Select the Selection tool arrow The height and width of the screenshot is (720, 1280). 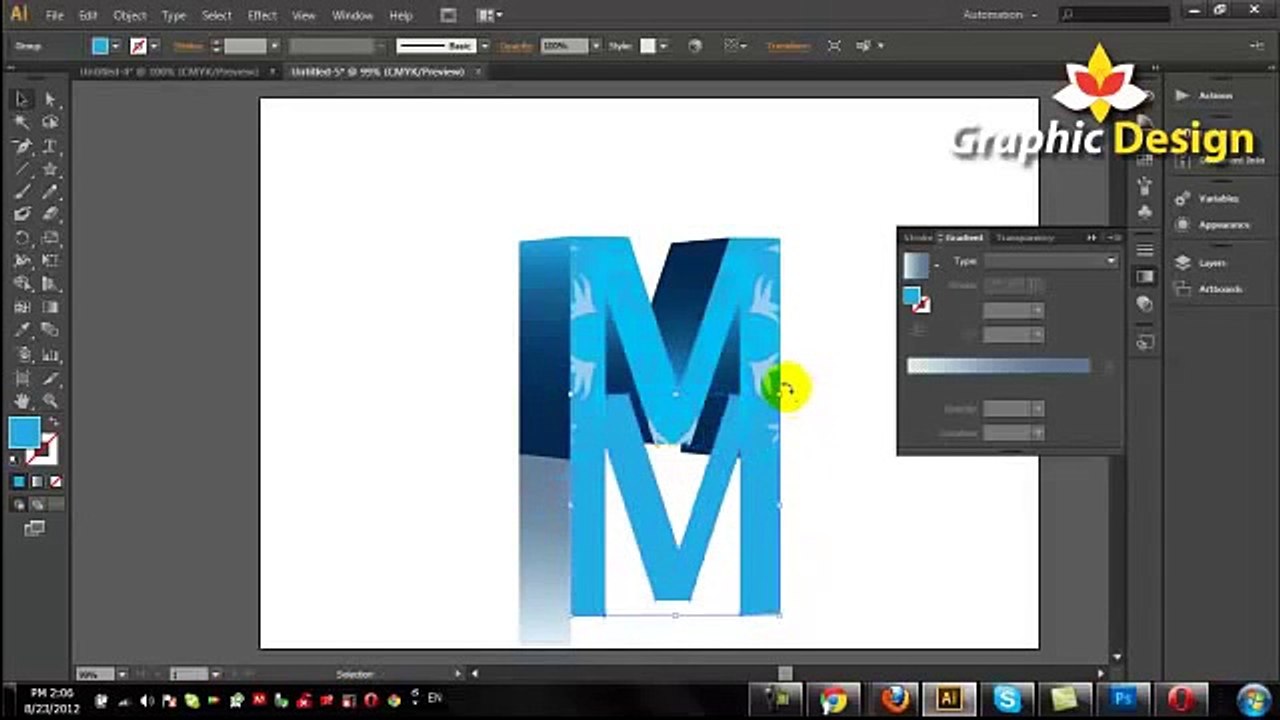(x=22, y=99)
